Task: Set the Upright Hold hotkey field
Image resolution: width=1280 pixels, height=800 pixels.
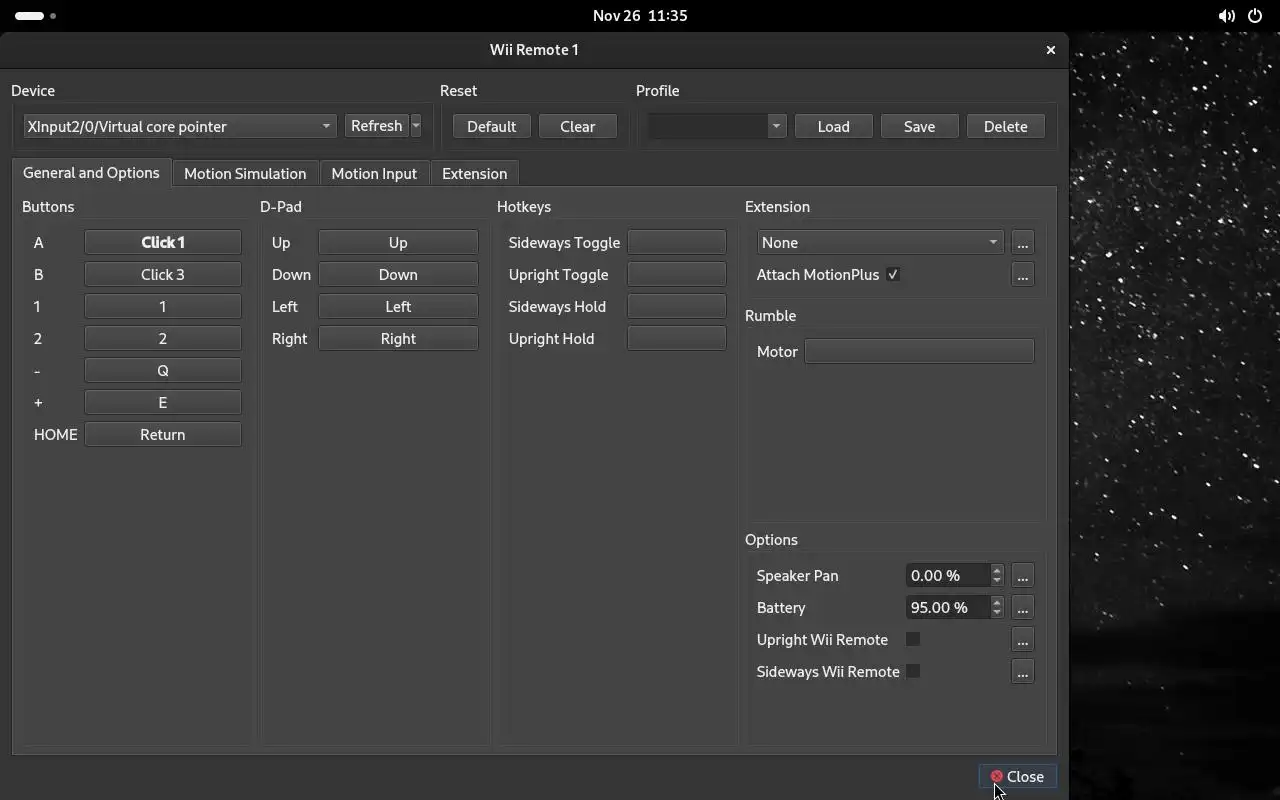Action: pyautogui.click(x=677, y=338)
